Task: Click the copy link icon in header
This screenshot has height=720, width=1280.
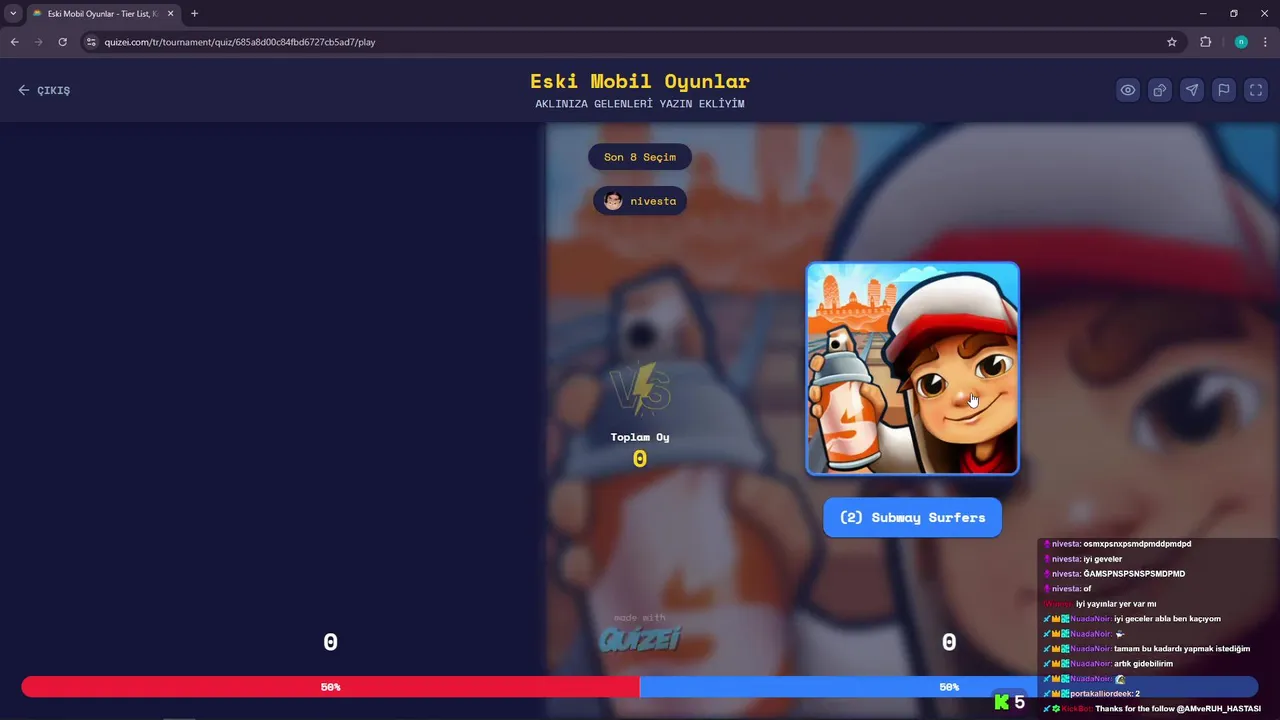Action: pos(1160,90)
